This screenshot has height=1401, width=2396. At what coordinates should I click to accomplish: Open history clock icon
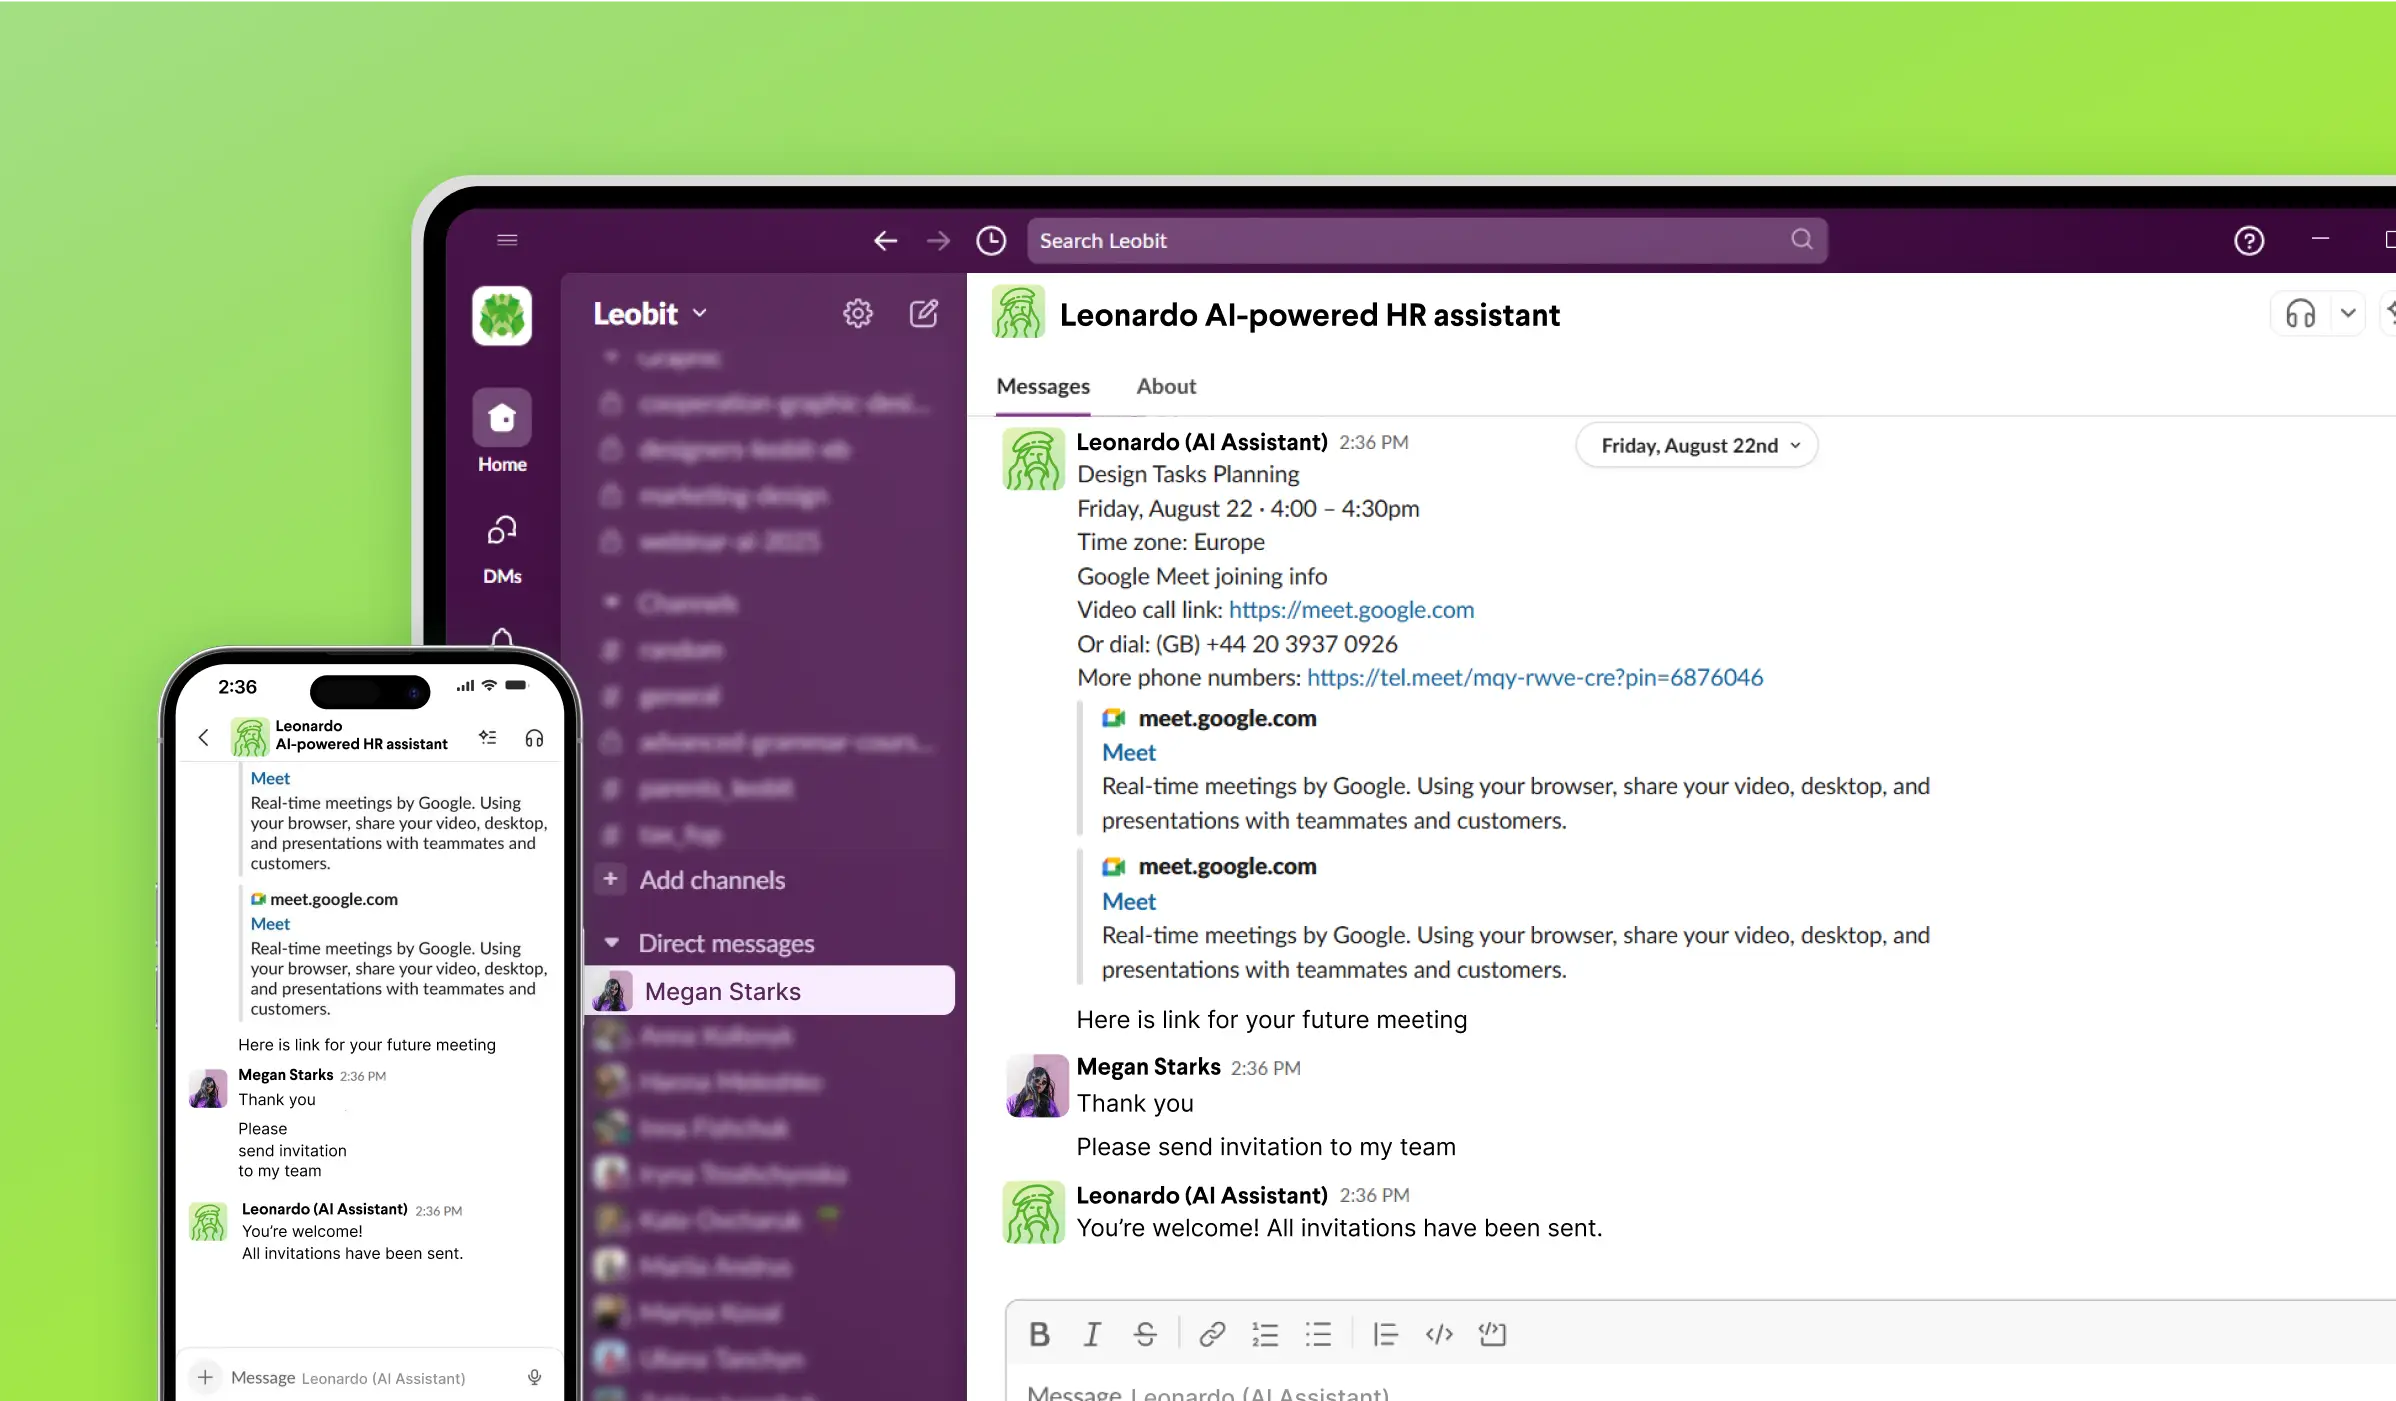(x=991, y=240)
